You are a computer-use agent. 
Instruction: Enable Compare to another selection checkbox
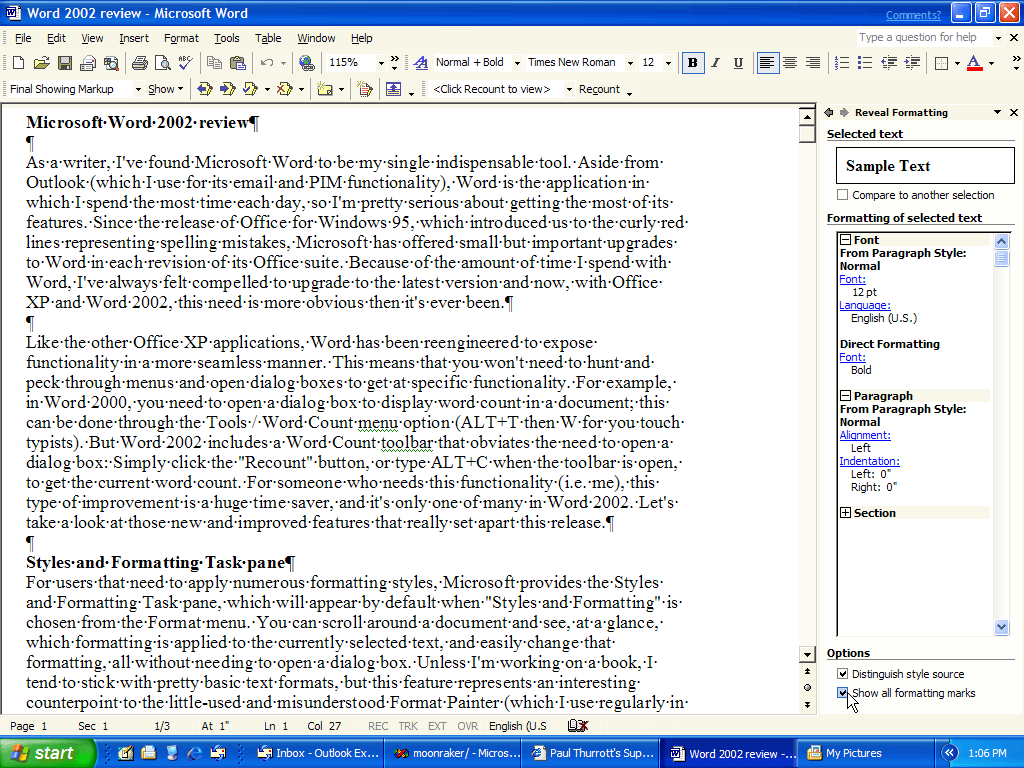[843, 195]
